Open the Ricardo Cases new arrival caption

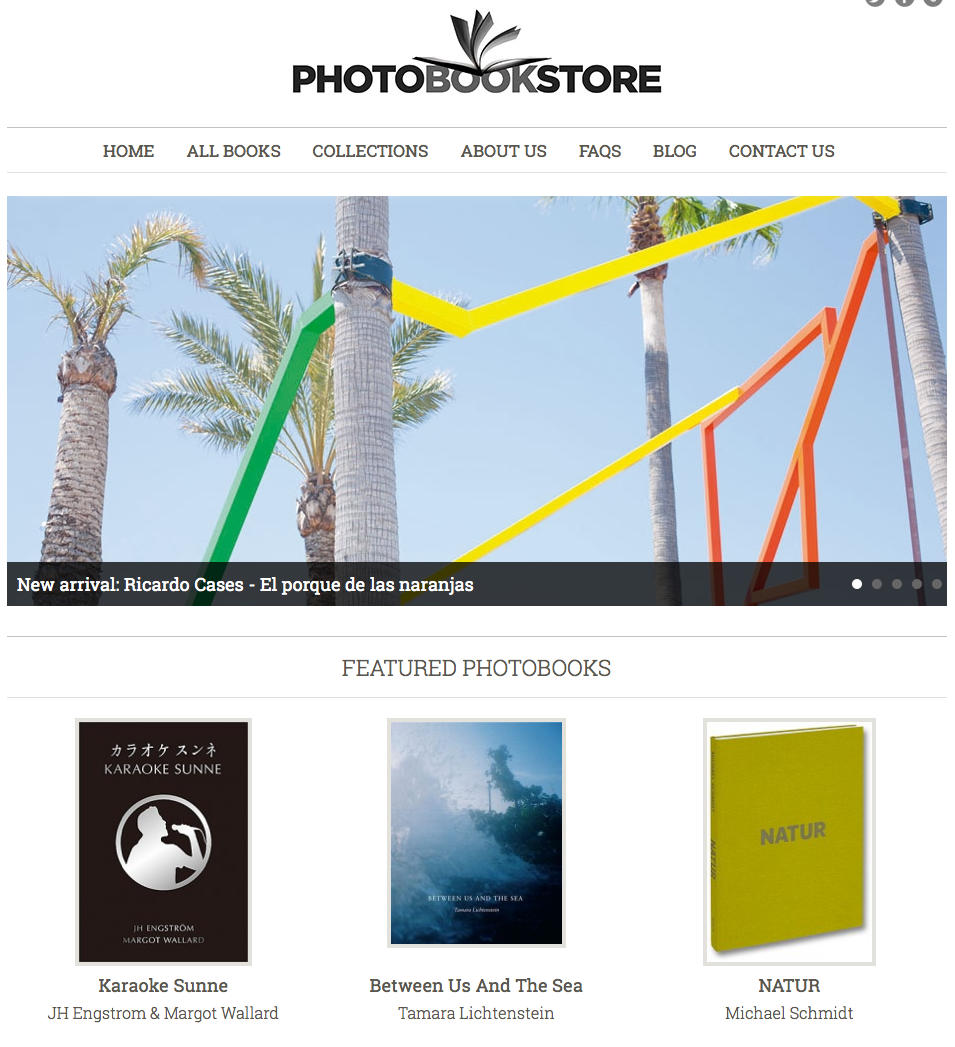tap(245, 585)
